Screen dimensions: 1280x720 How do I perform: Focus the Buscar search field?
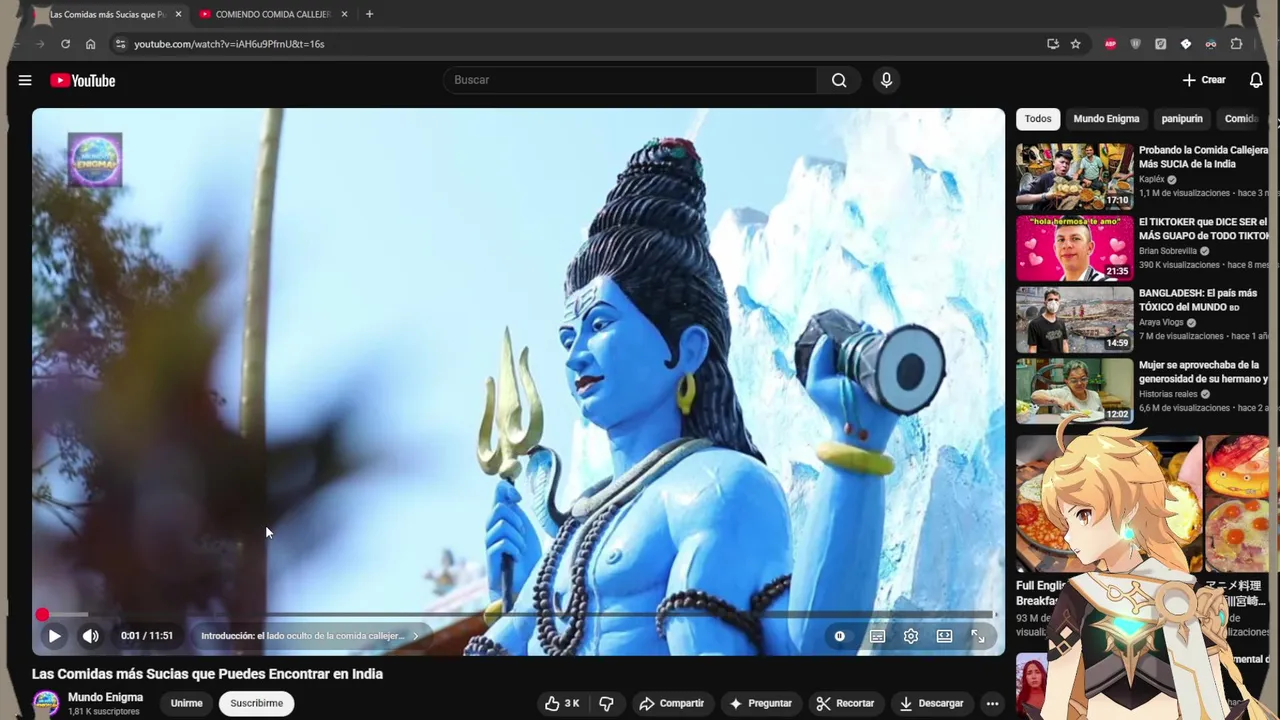[630, 80]
